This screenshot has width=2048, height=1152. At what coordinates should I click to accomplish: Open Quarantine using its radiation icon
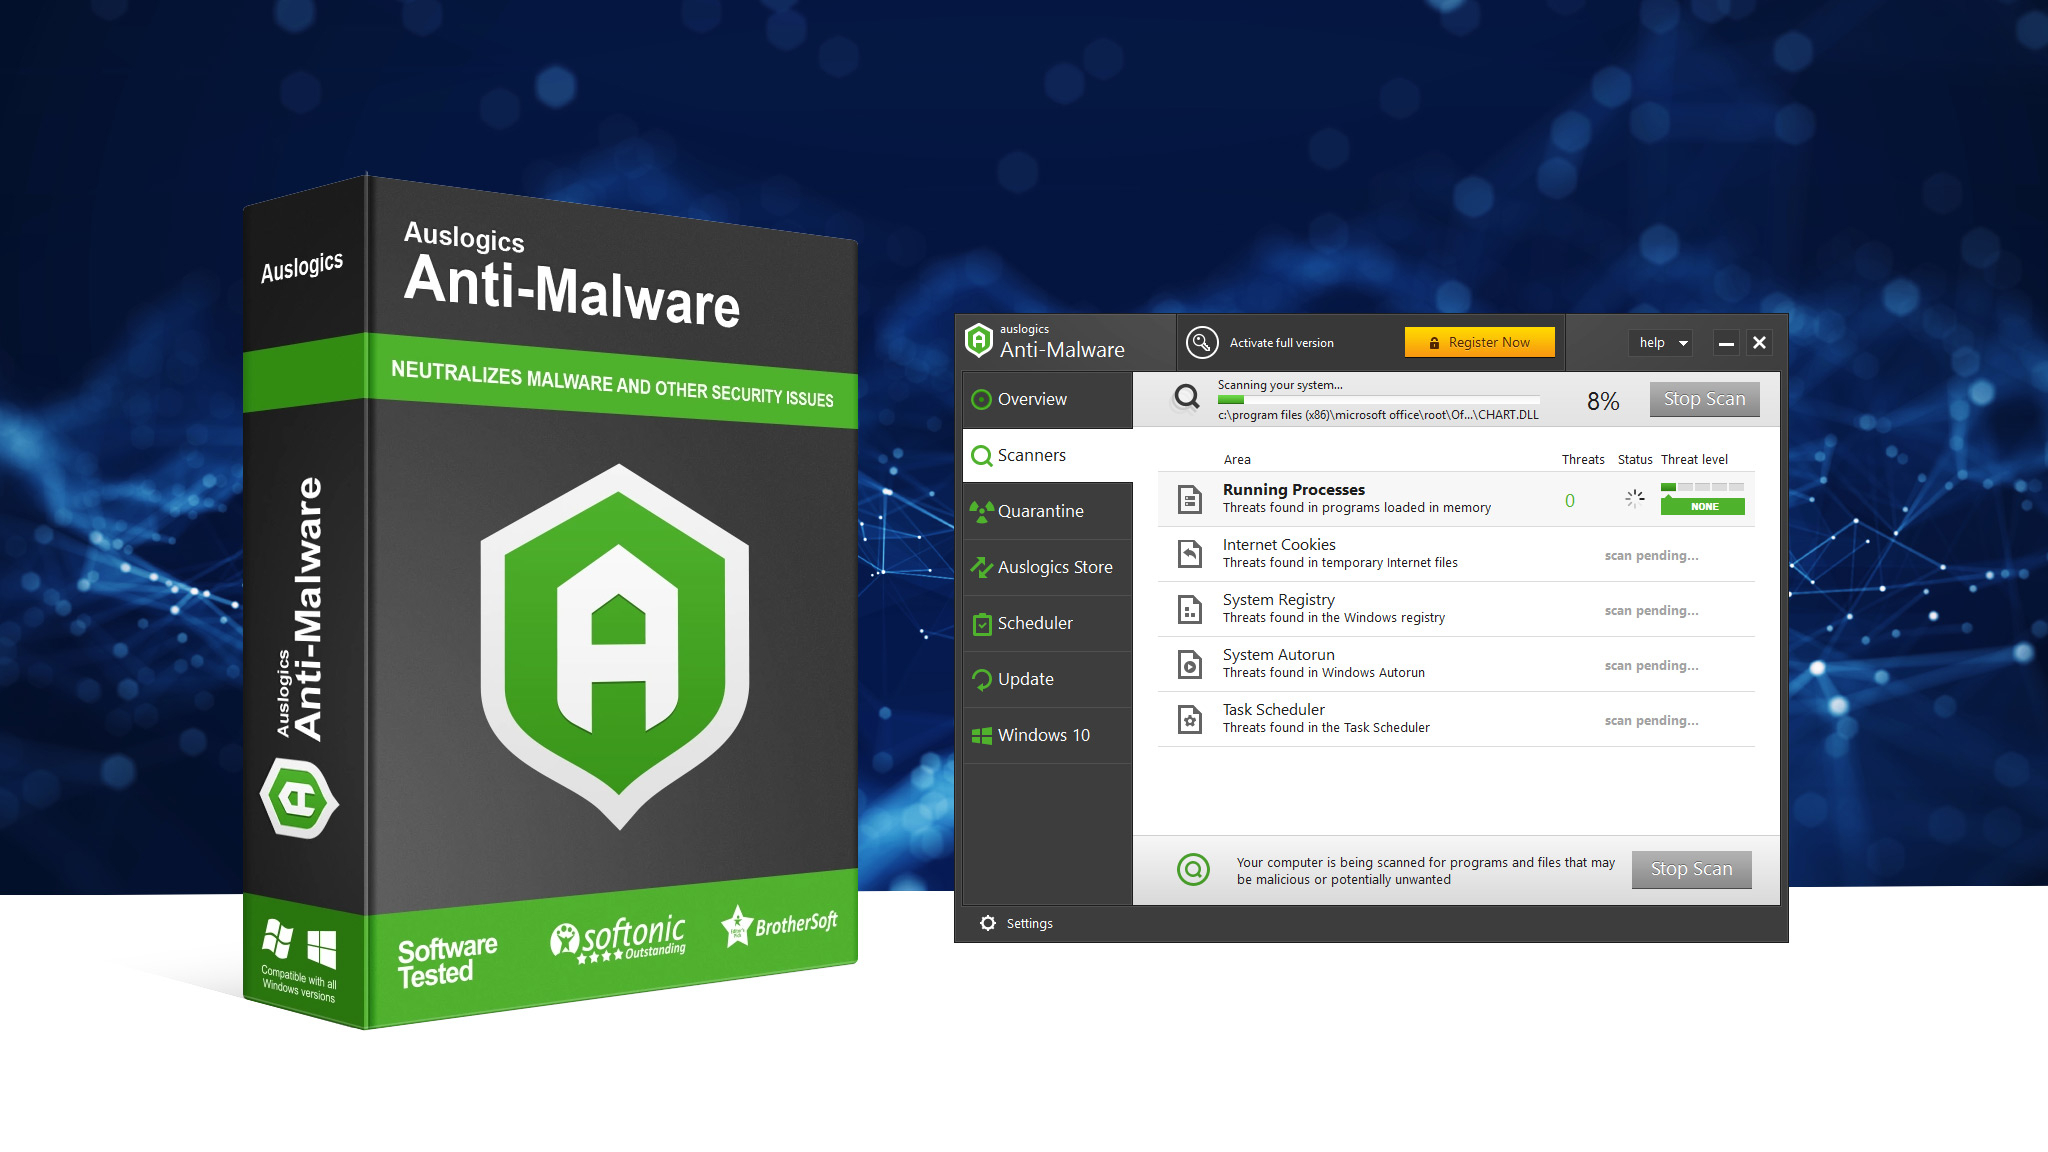click(x=983, y=511)
